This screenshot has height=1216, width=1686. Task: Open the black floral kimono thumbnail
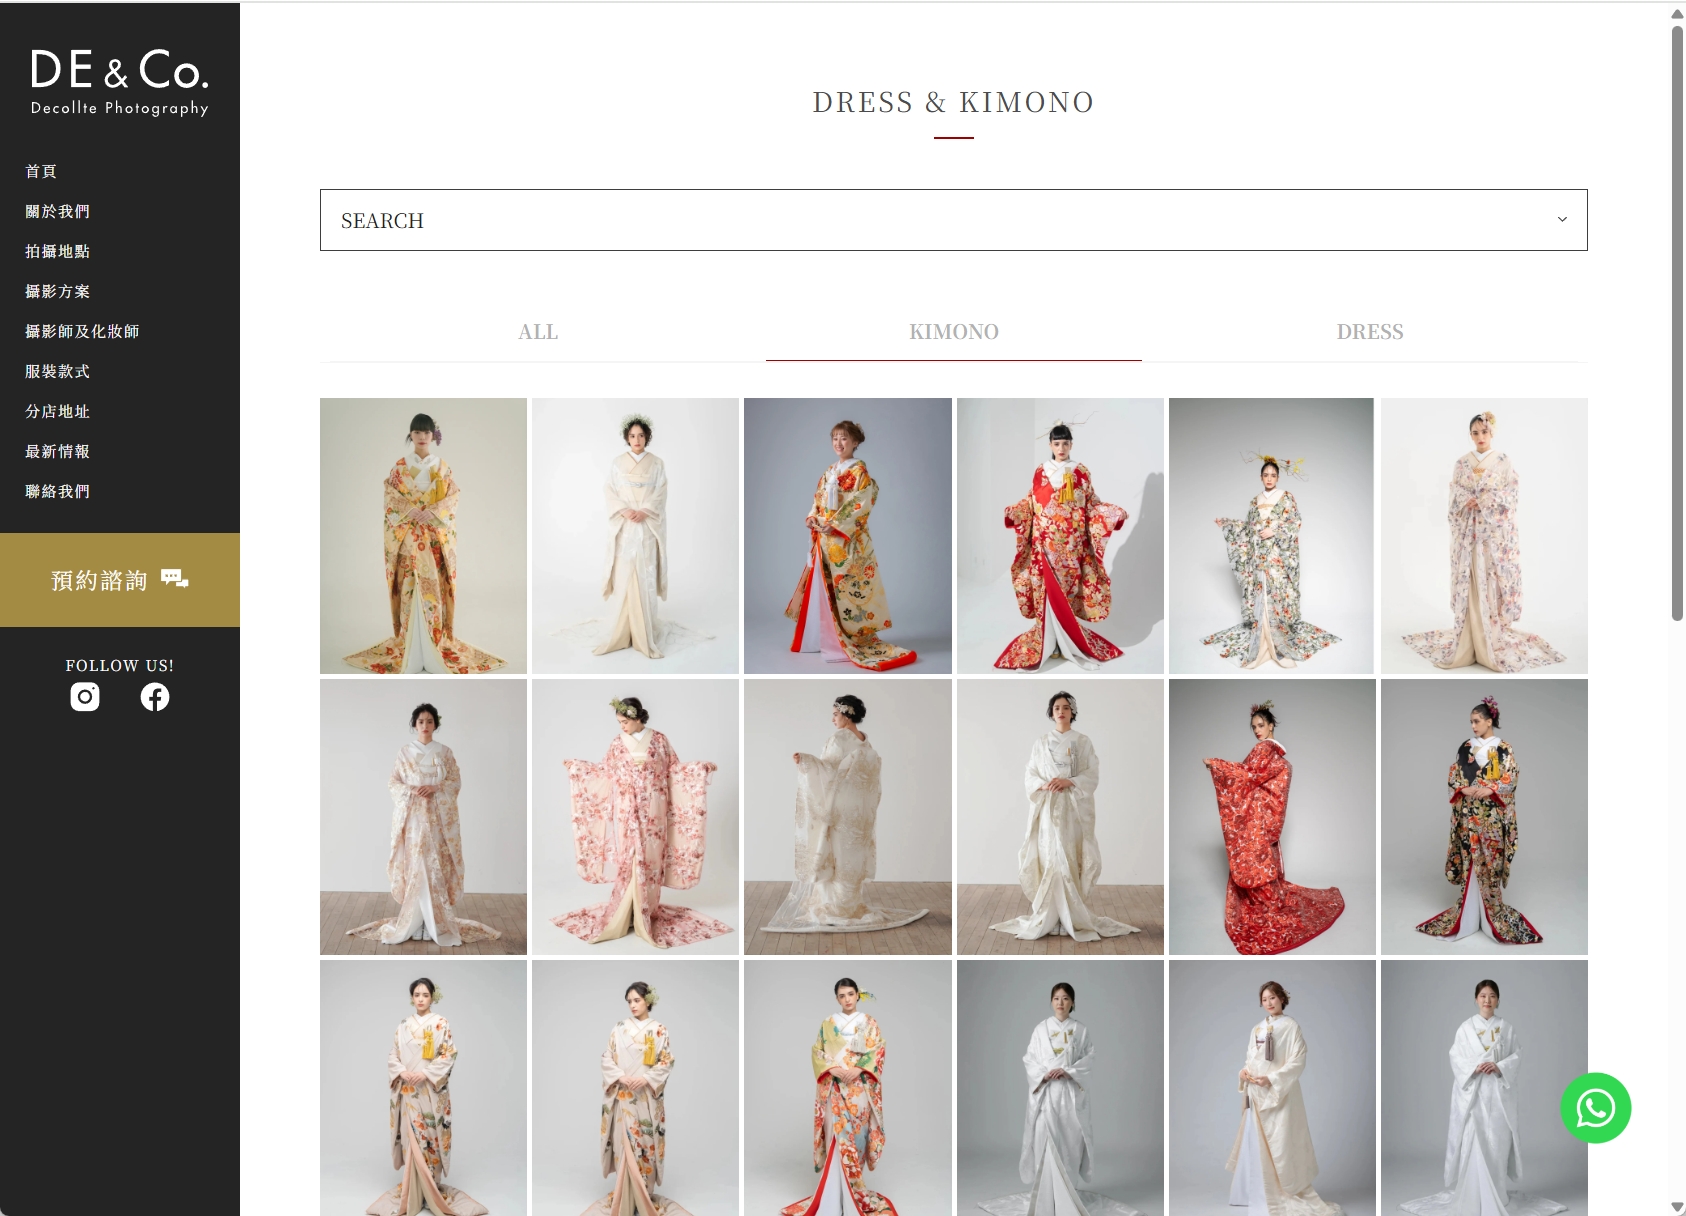point(1484,817)
